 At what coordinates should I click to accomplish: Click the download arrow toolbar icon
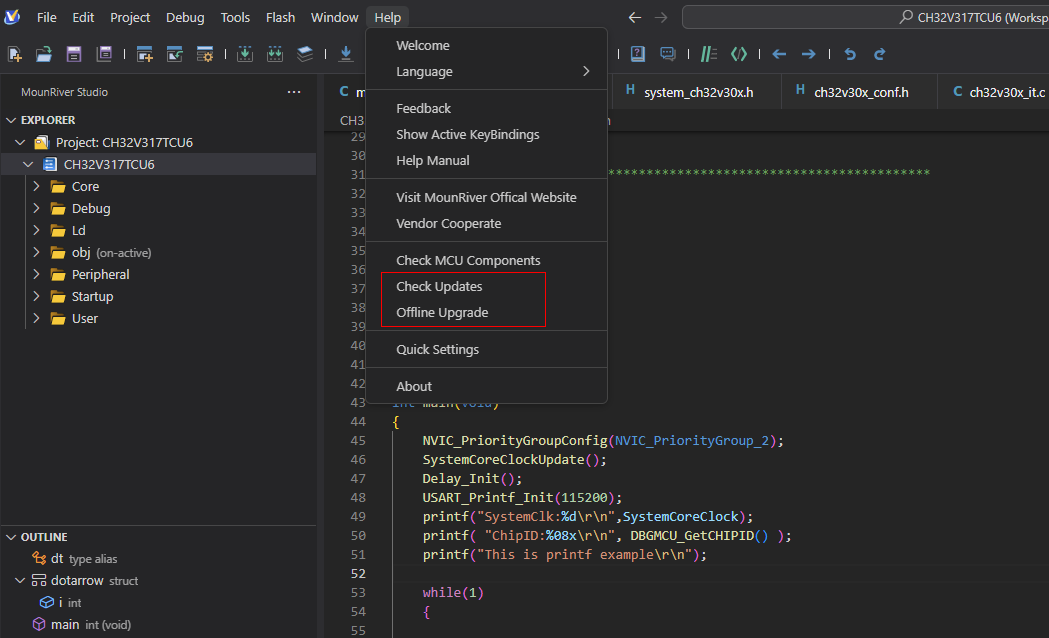[x=346, y=54]
